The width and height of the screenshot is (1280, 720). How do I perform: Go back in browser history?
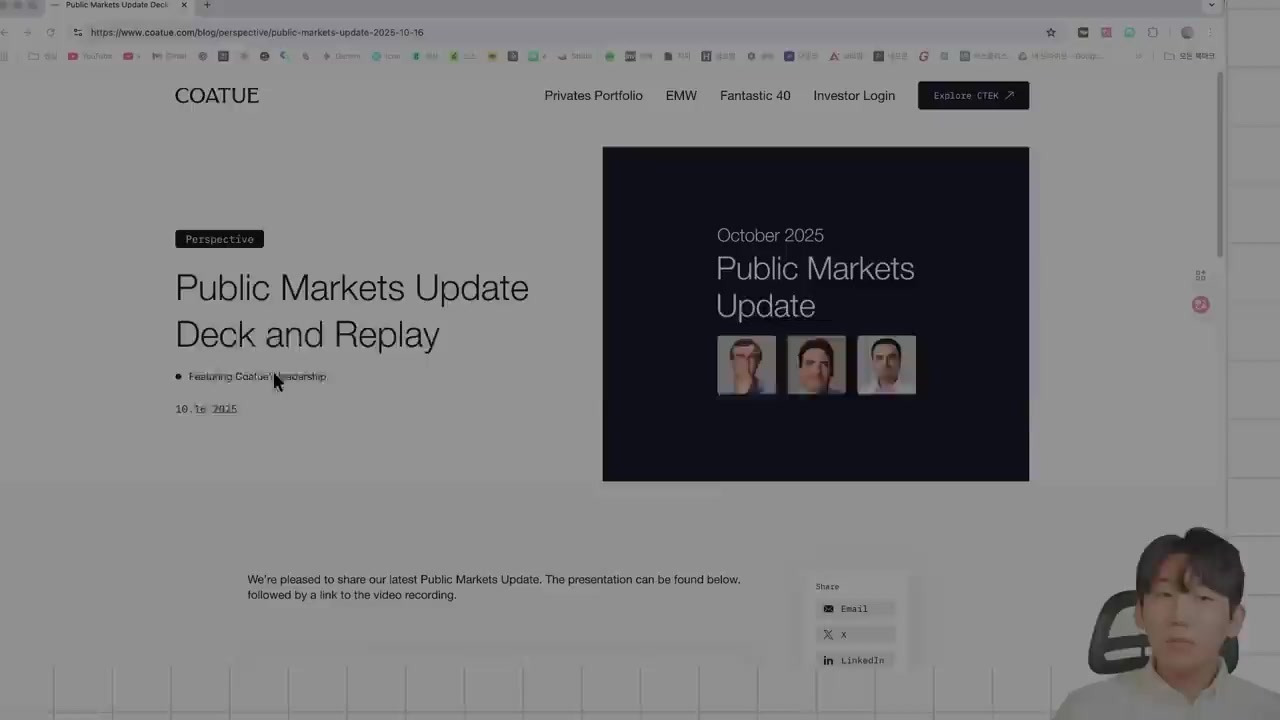point(6,32)
